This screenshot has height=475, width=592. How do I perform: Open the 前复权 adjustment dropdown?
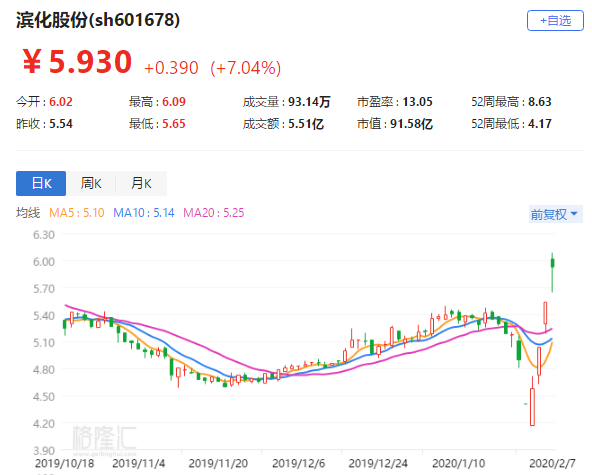(x=556, y=214)
